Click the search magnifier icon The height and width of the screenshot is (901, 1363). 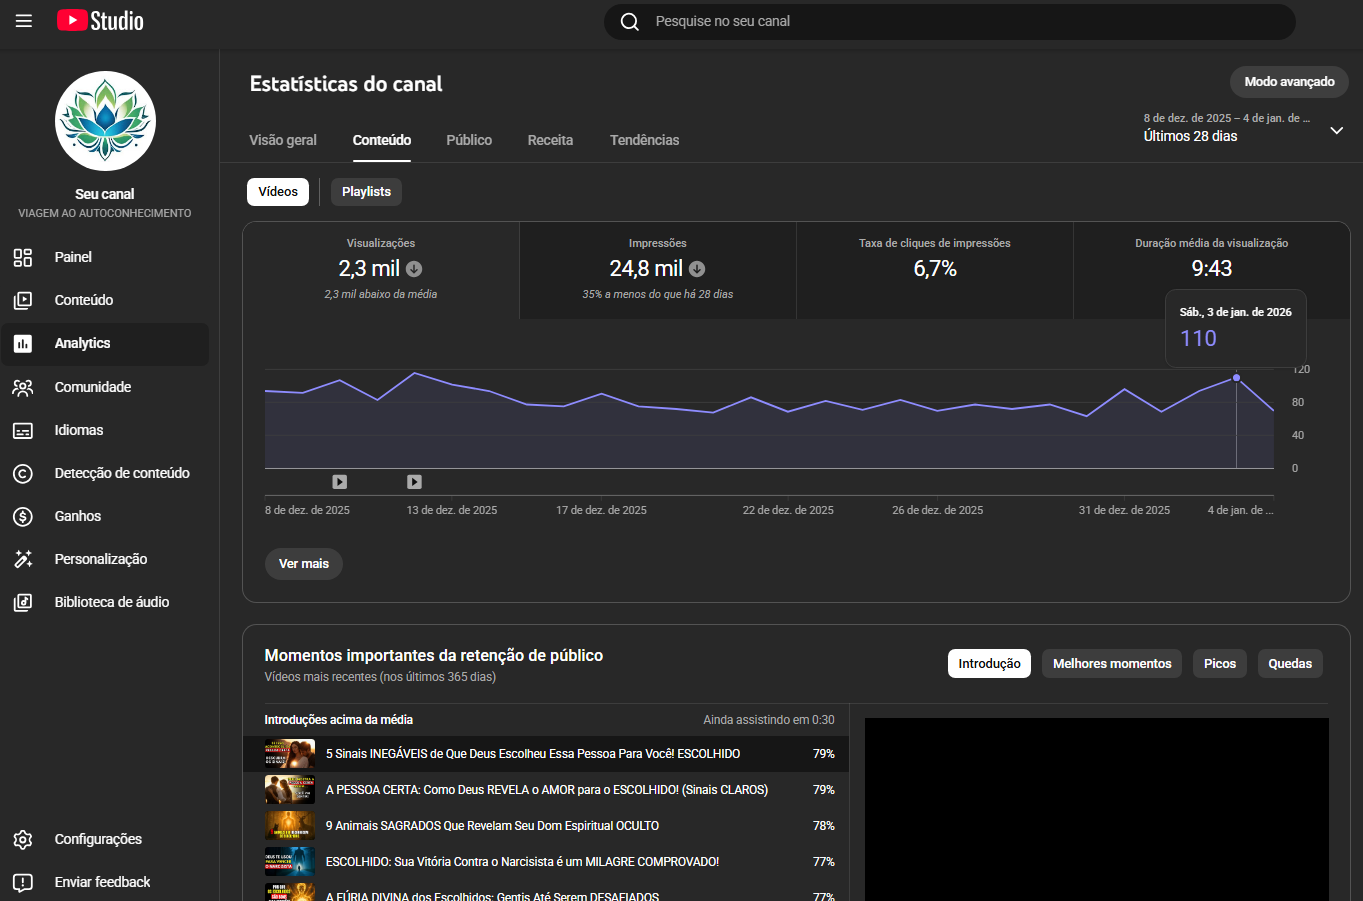coord(630,21)
